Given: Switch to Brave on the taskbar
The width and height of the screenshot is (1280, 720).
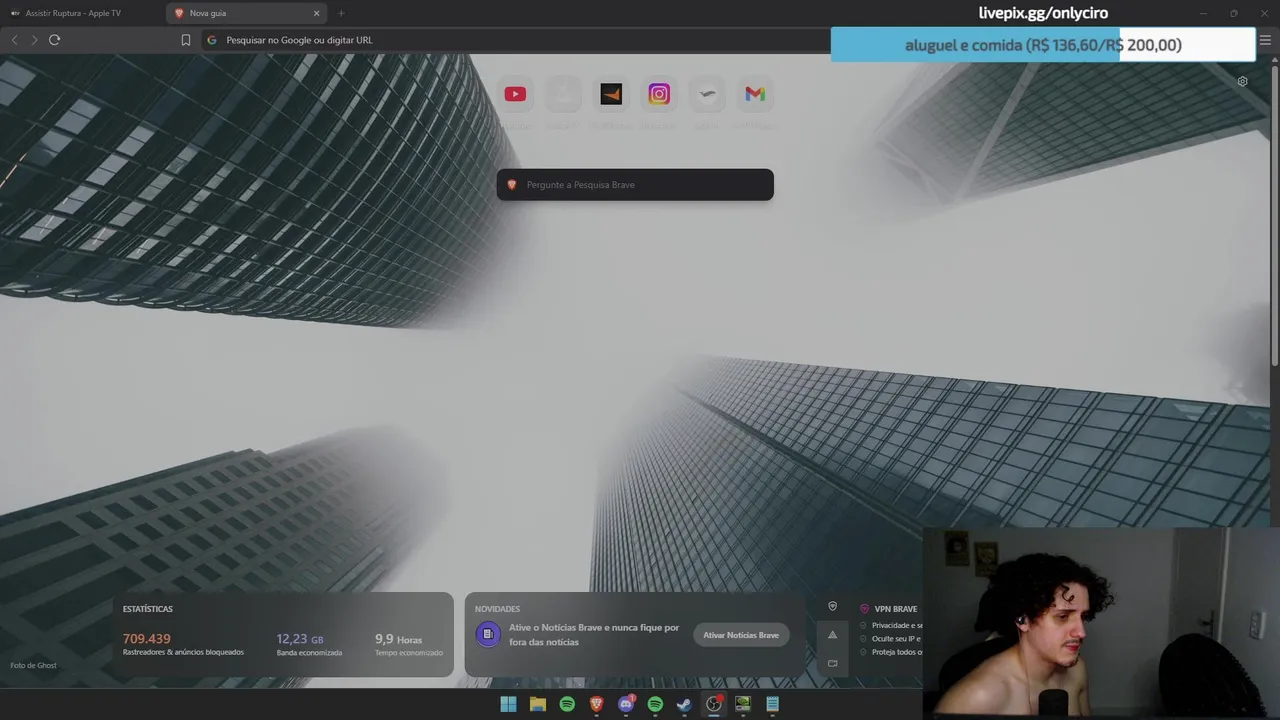Looking at the screenshot, I should (597, 704).
